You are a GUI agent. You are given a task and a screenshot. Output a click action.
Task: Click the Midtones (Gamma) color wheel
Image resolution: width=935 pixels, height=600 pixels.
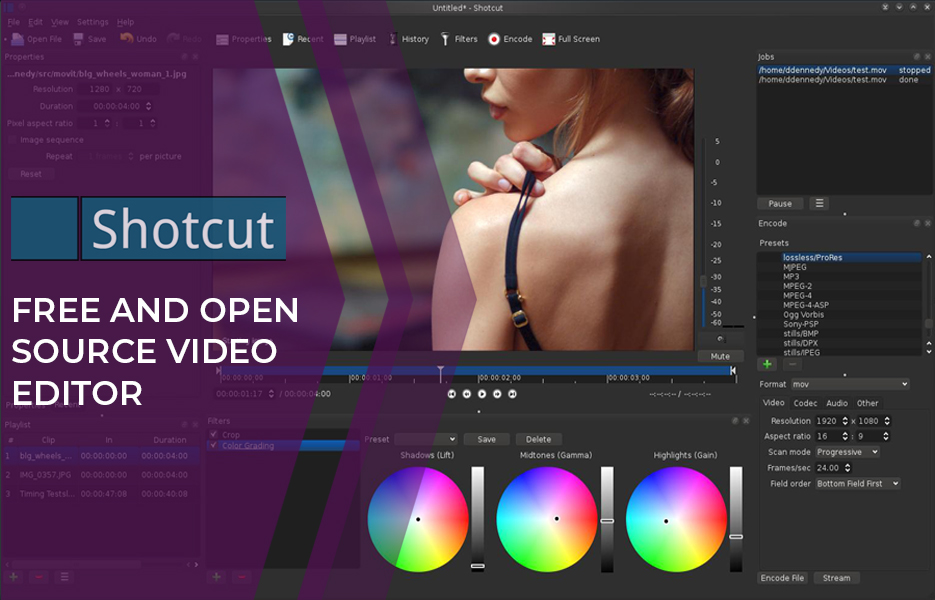coord(547,519)
